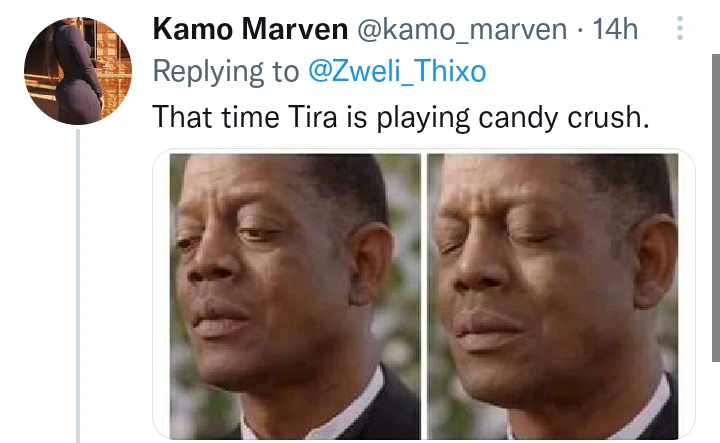
Task: Click the Kamo Marven display name
Action: click(250, 29)
